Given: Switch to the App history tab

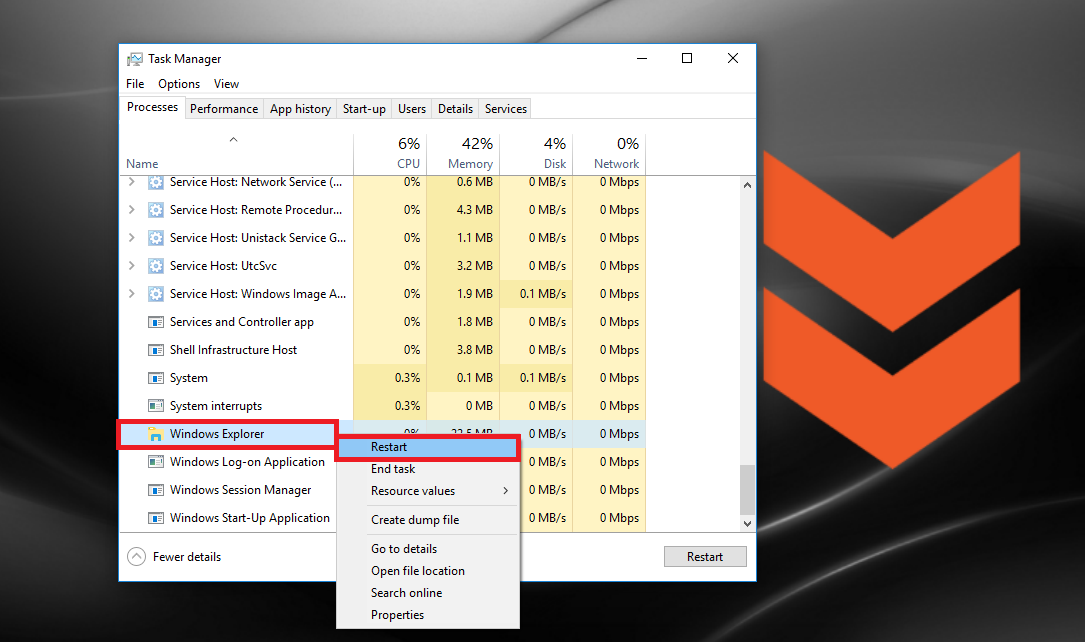Looking at the screenshot, I should click(x=300, y=109).
